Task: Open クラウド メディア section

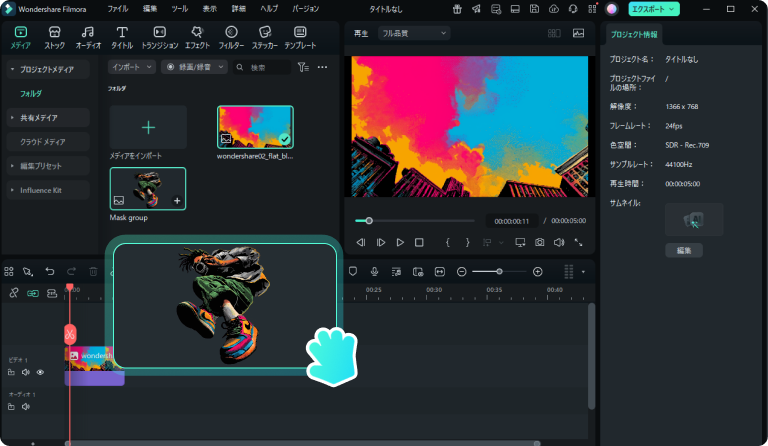Action: point(48,142)
